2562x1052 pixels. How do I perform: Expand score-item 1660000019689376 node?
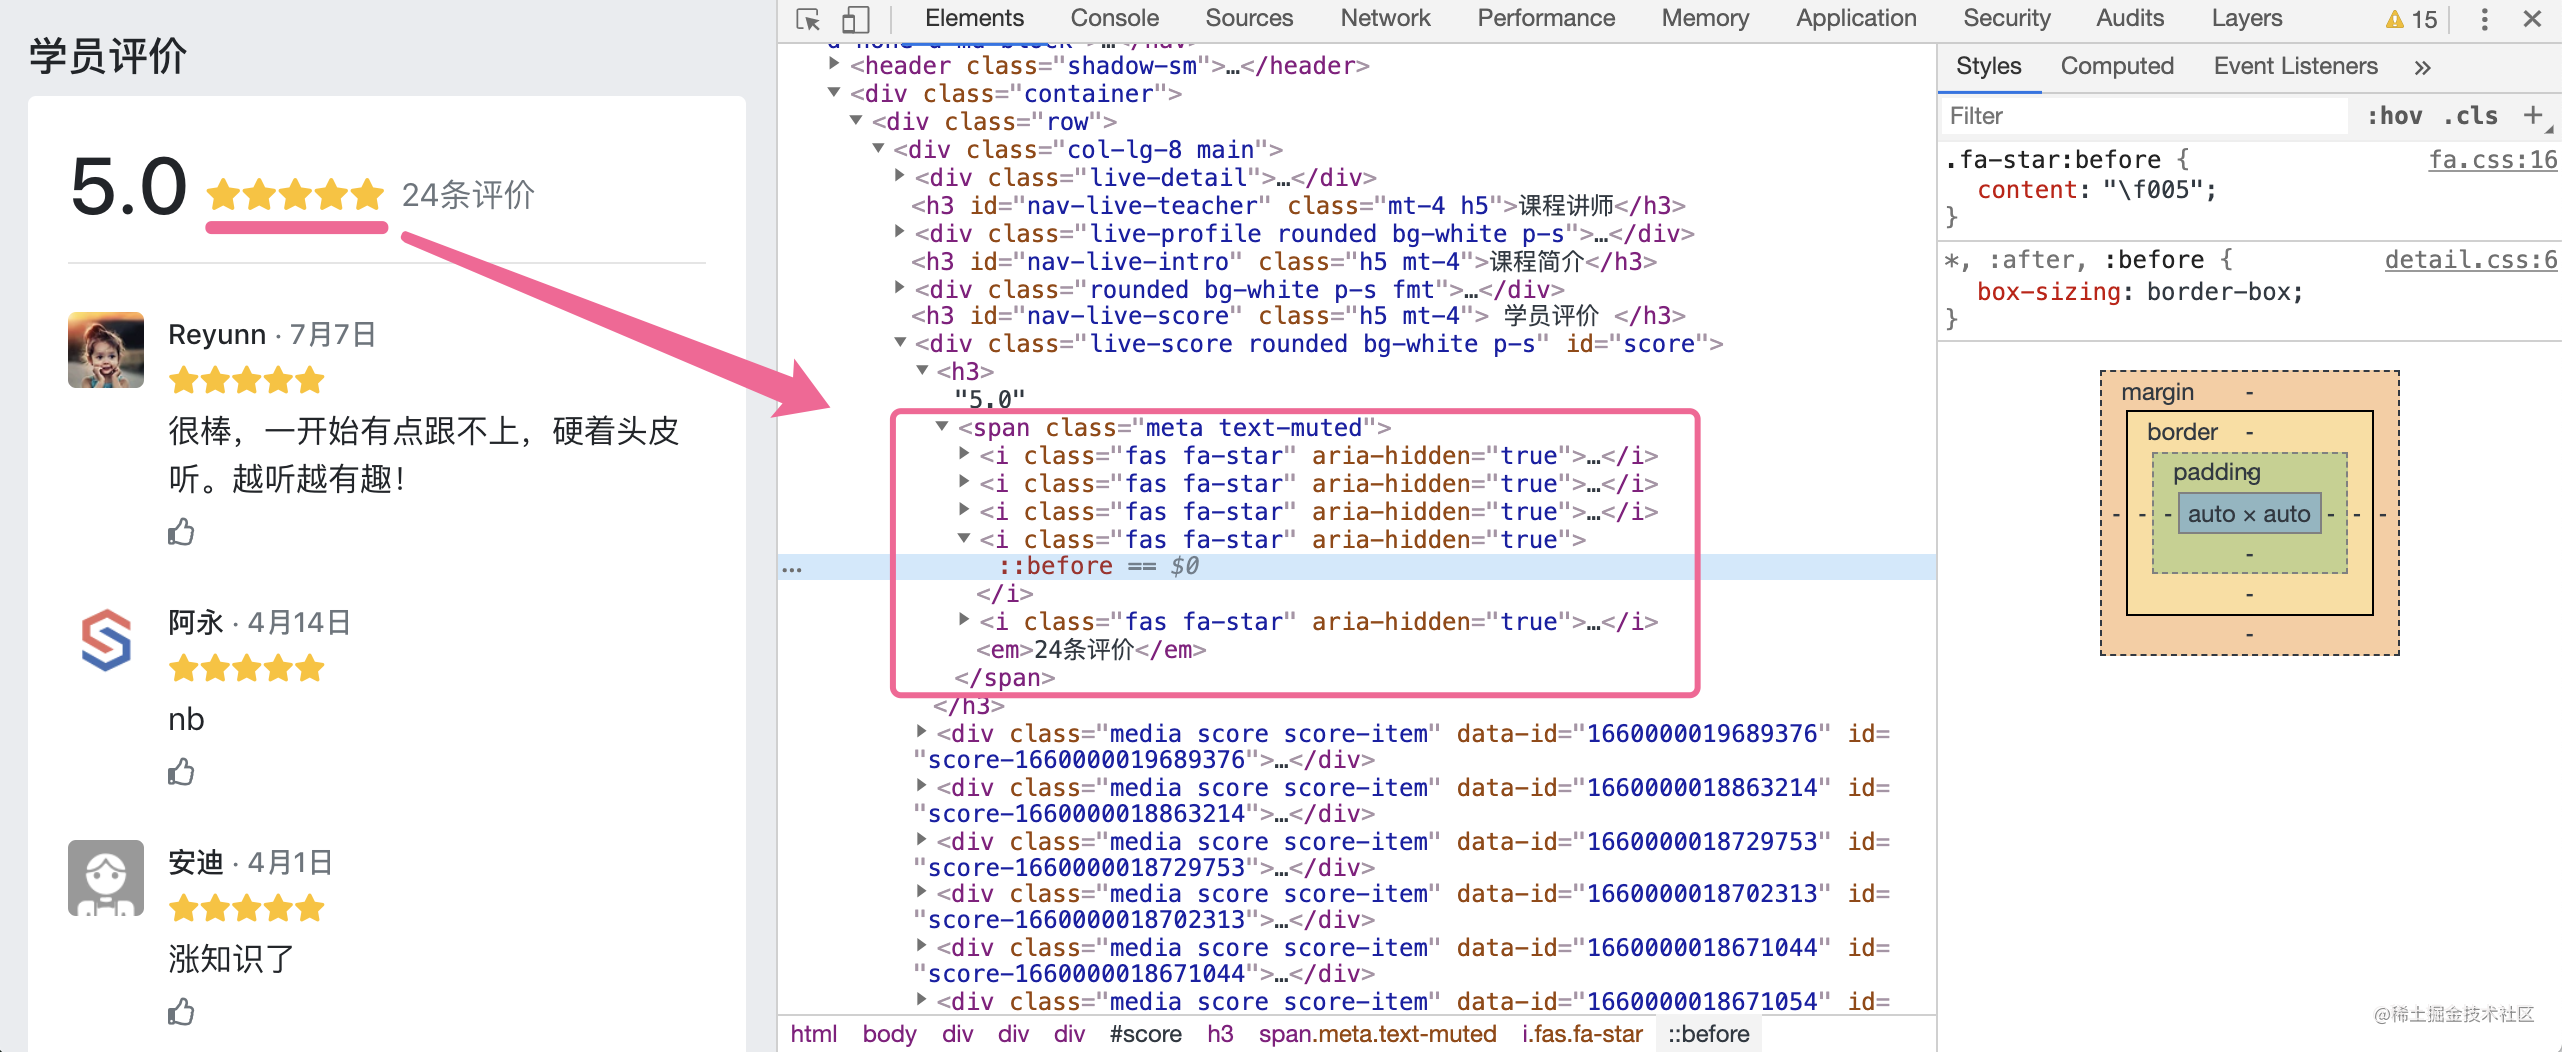click(x=921, y=732)
